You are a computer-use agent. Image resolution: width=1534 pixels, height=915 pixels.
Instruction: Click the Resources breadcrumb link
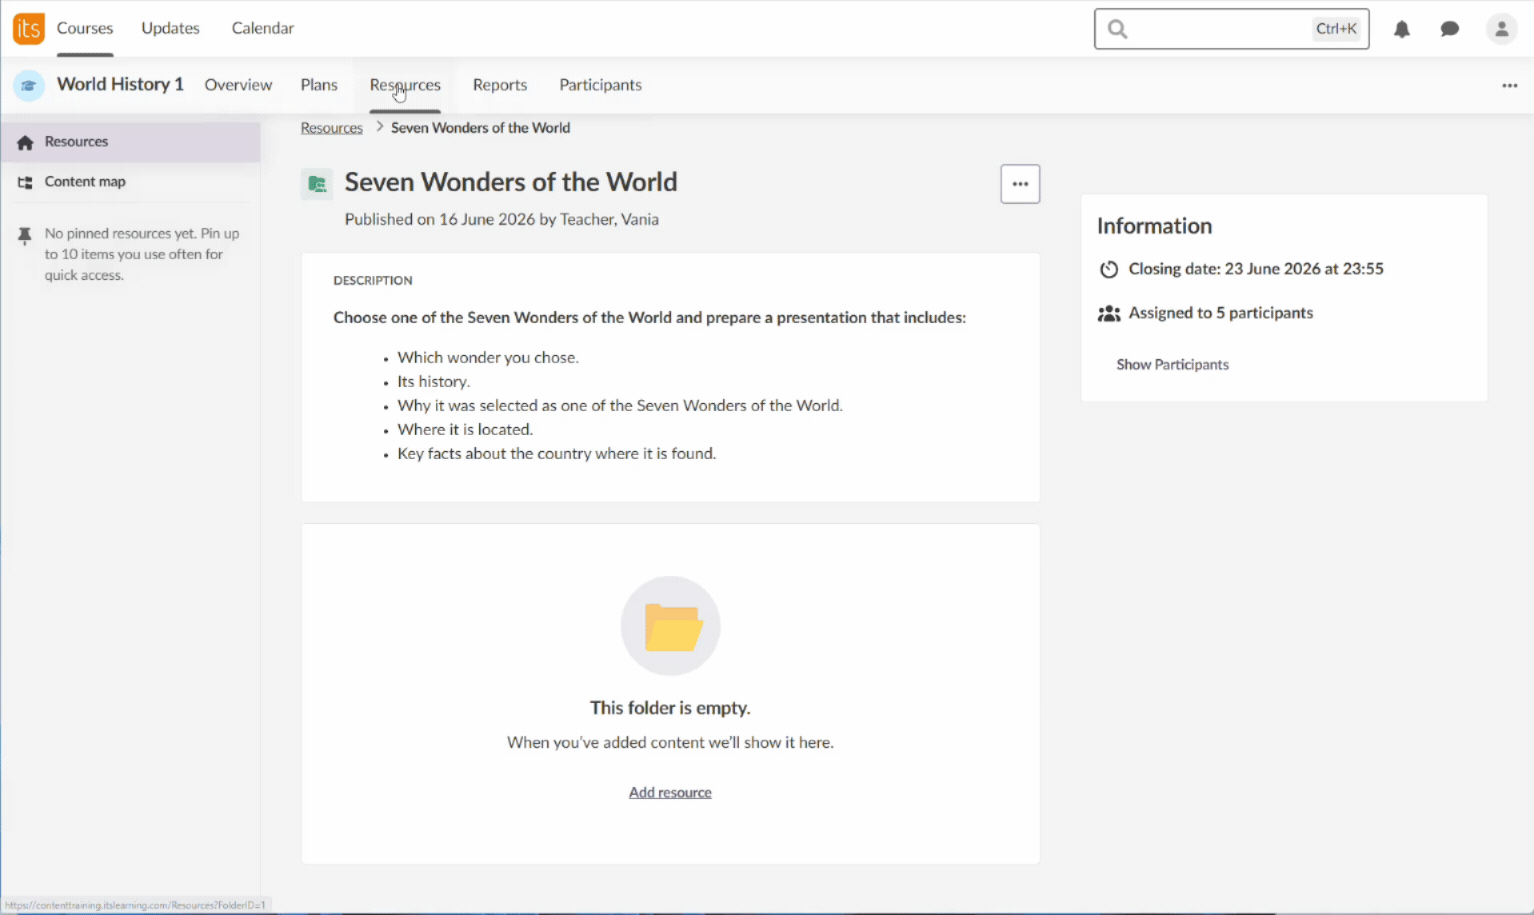point(332,128)
